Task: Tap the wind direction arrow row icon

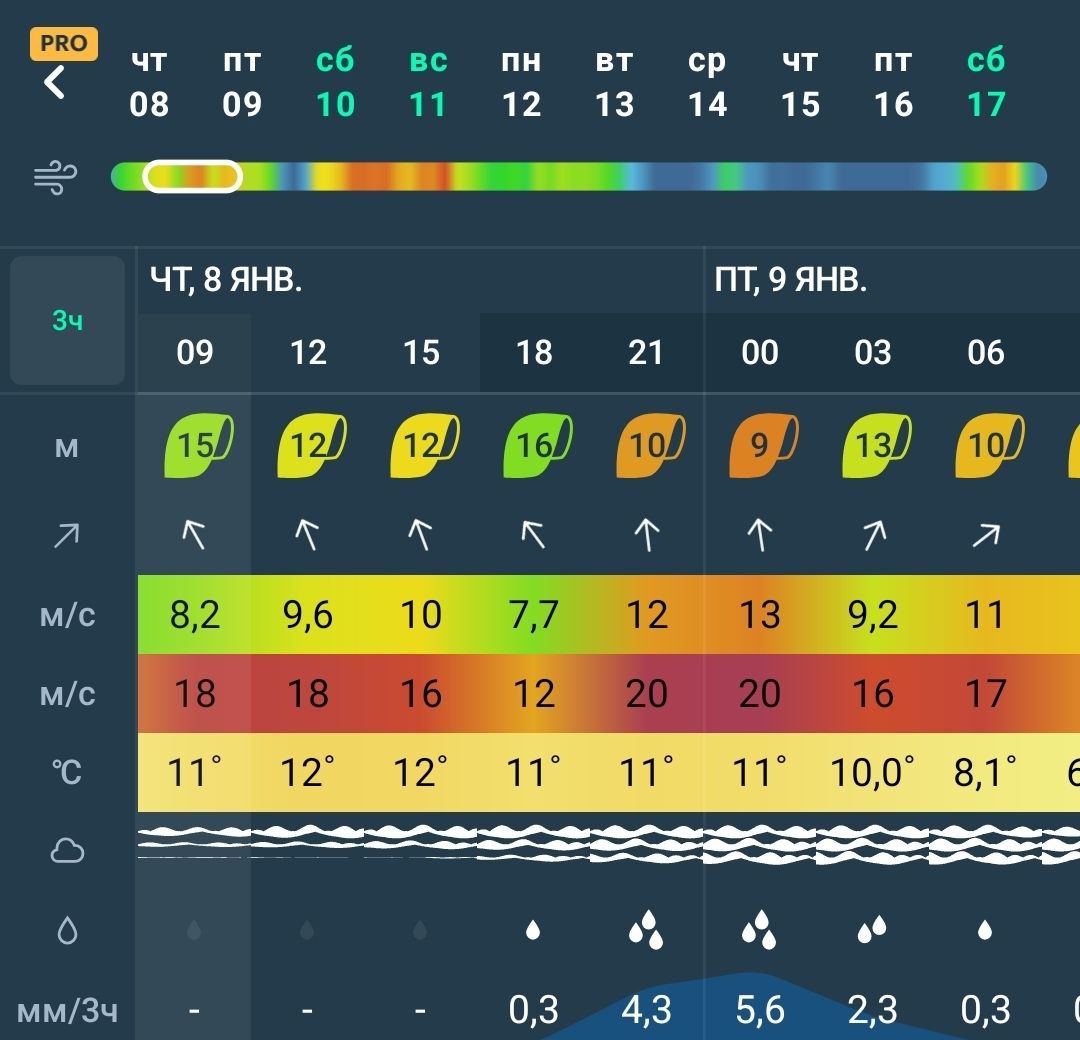Action: 66,536
